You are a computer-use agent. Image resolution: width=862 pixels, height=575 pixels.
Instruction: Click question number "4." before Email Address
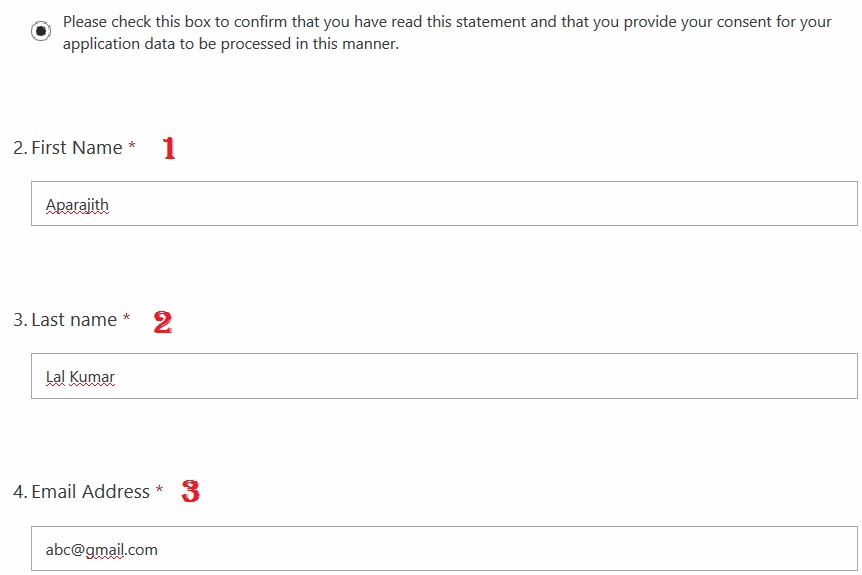point(20,492)
